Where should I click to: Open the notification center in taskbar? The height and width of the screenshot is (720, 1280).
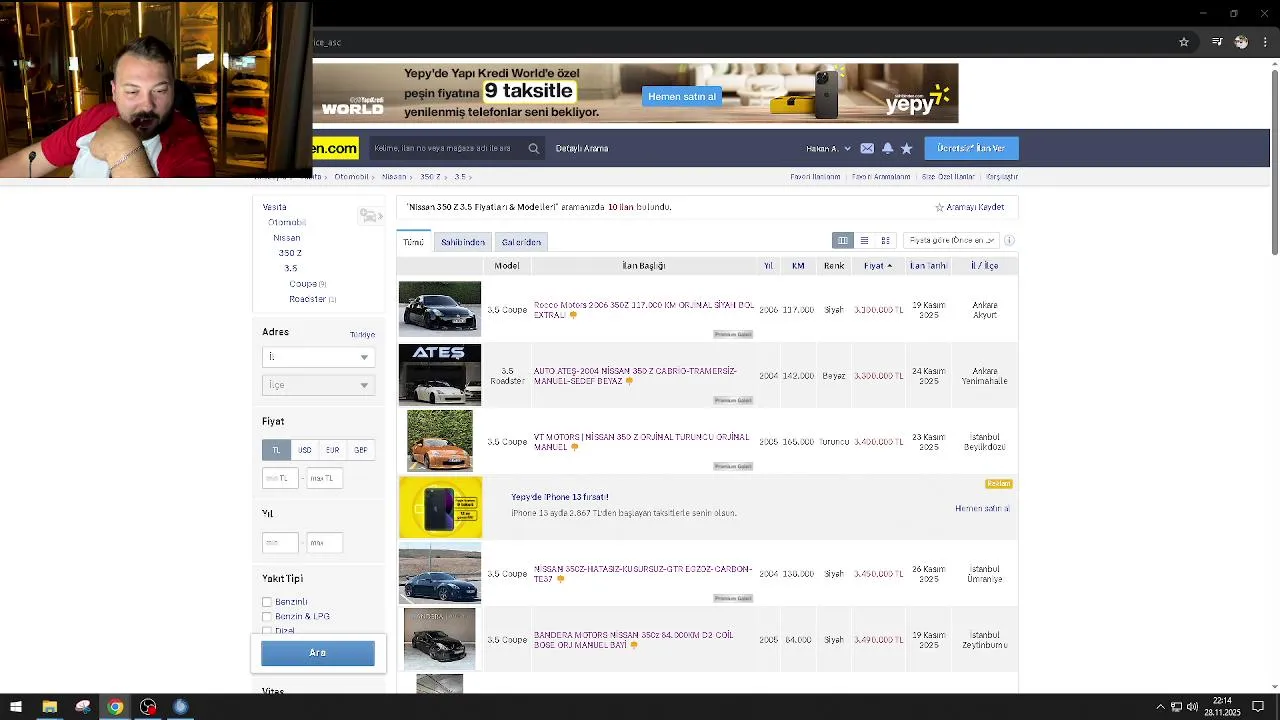[x=1258, y=707]
